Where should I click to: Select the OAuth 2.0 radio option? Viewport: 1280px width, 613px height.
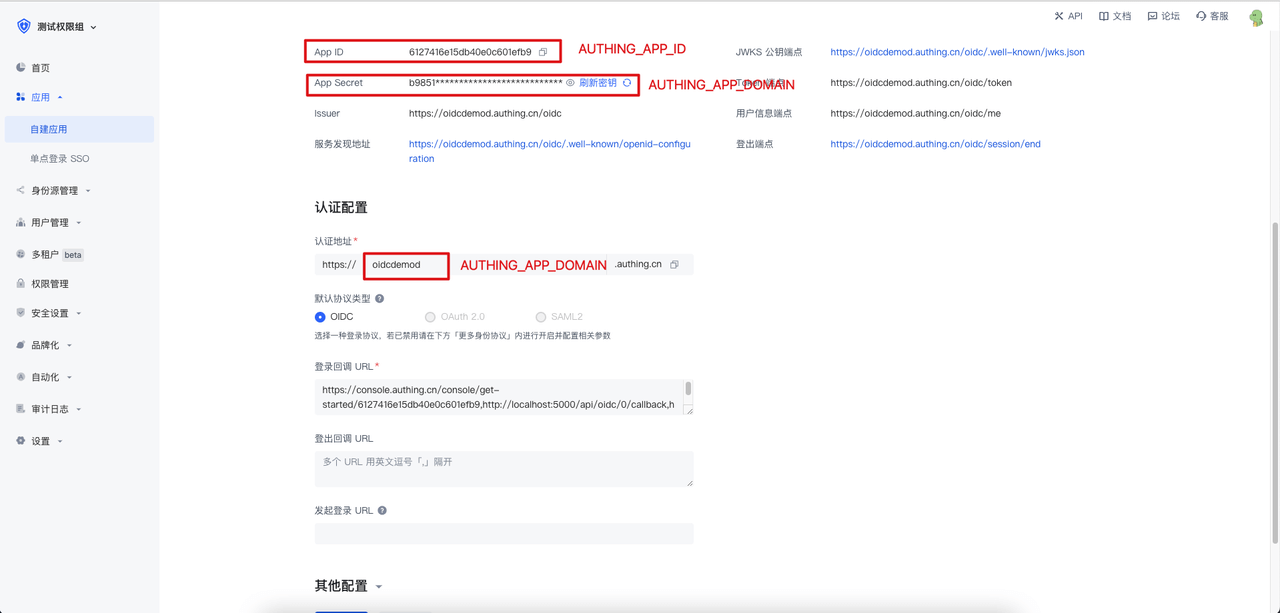[x=430, y=317]
